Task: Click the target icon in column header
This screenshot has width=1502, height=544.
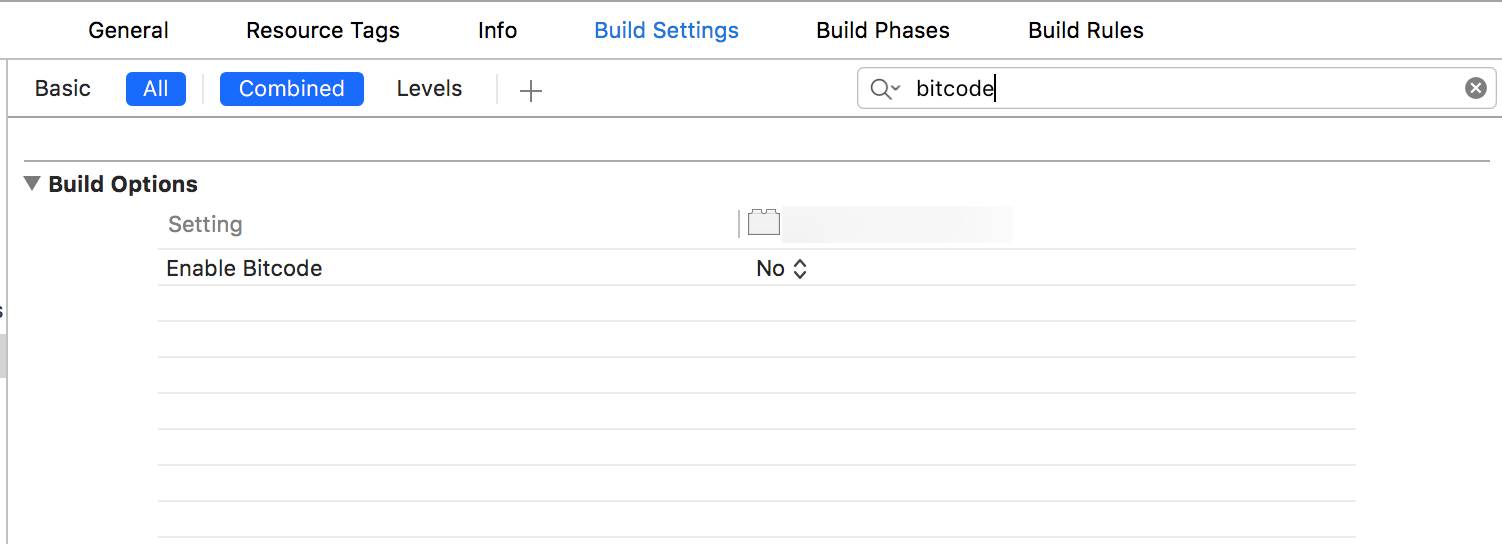Action: pyautogui.click(x=764, y=222)
